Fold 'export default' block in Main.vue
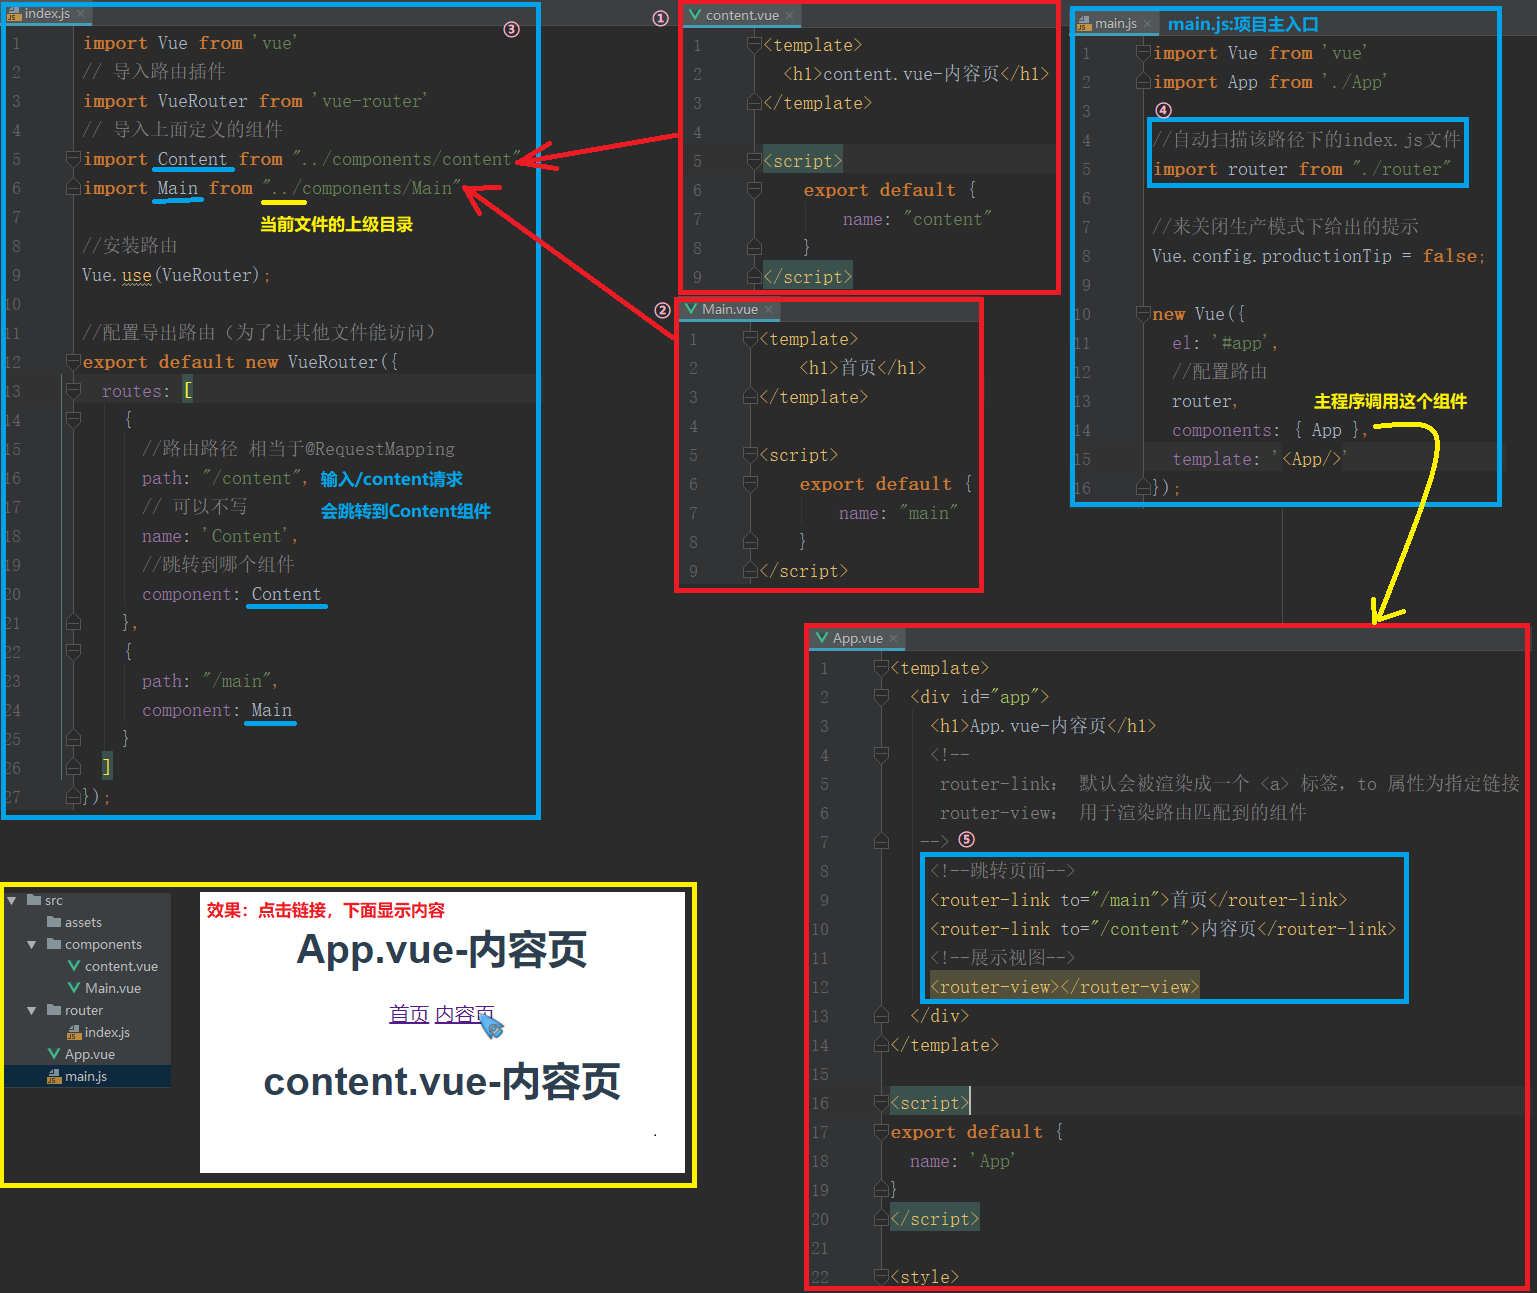 [751, 484]
